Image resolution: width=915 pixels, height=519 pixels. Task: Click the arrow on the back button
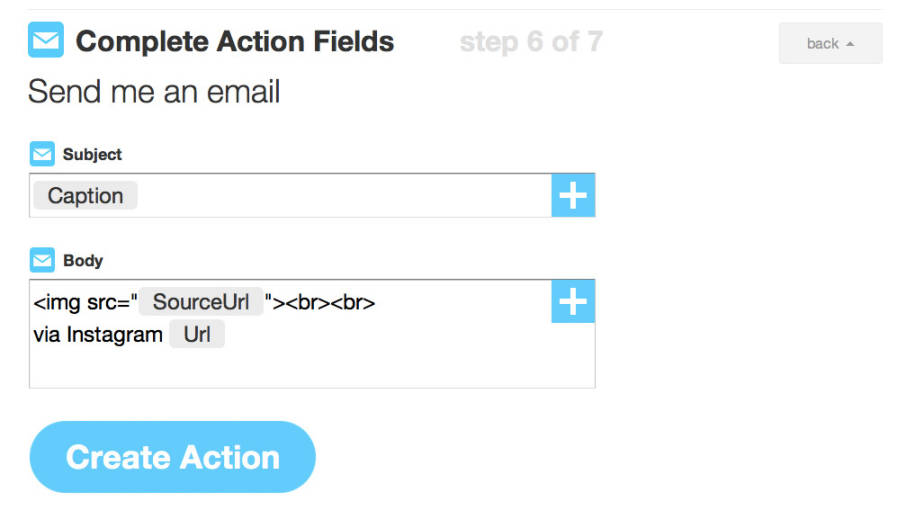(x=850, y=44)
